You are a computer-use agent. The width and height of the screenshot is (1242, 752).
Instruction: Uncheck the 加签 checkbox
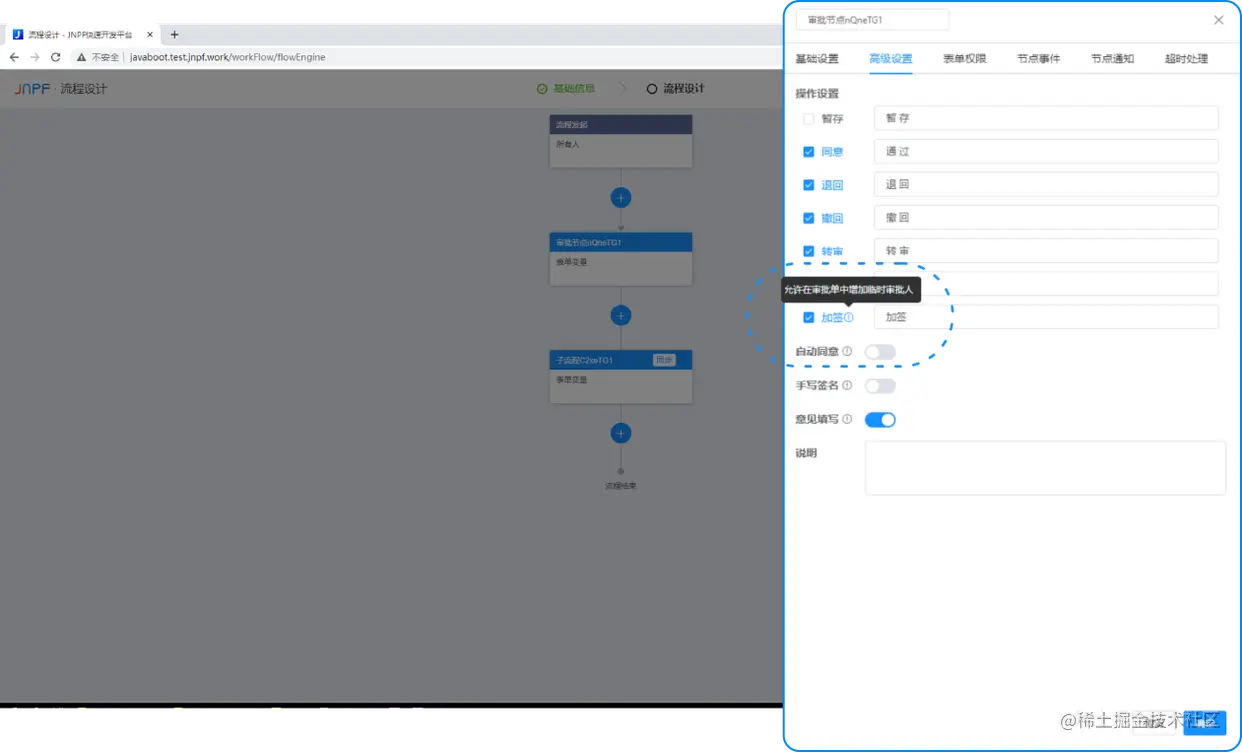(x=809, y=317)
